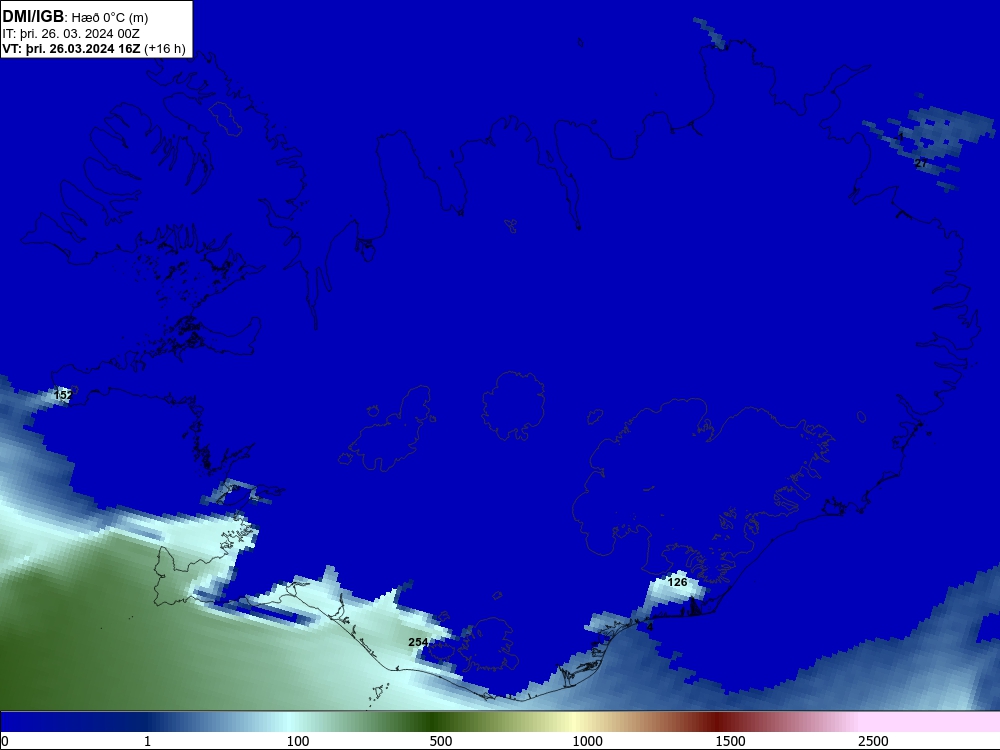Image resolution: width=1000 pixels, height=750 pixels.
Task: Click the 1000 tick on the color scale
Action: point(587,741)
